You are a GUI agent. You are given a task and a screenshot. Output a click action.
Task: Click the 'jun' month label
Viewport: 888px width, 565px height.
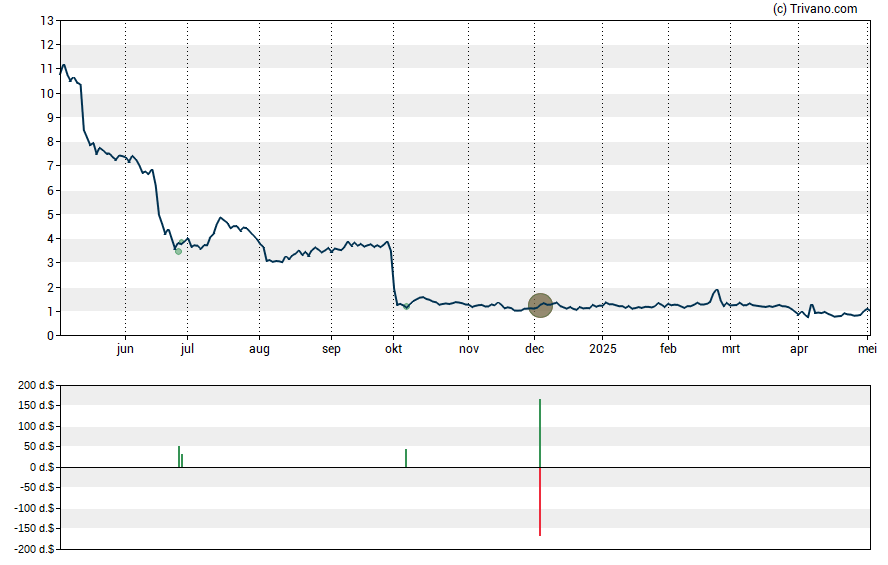pyautogui.click(x=125, y=349)
